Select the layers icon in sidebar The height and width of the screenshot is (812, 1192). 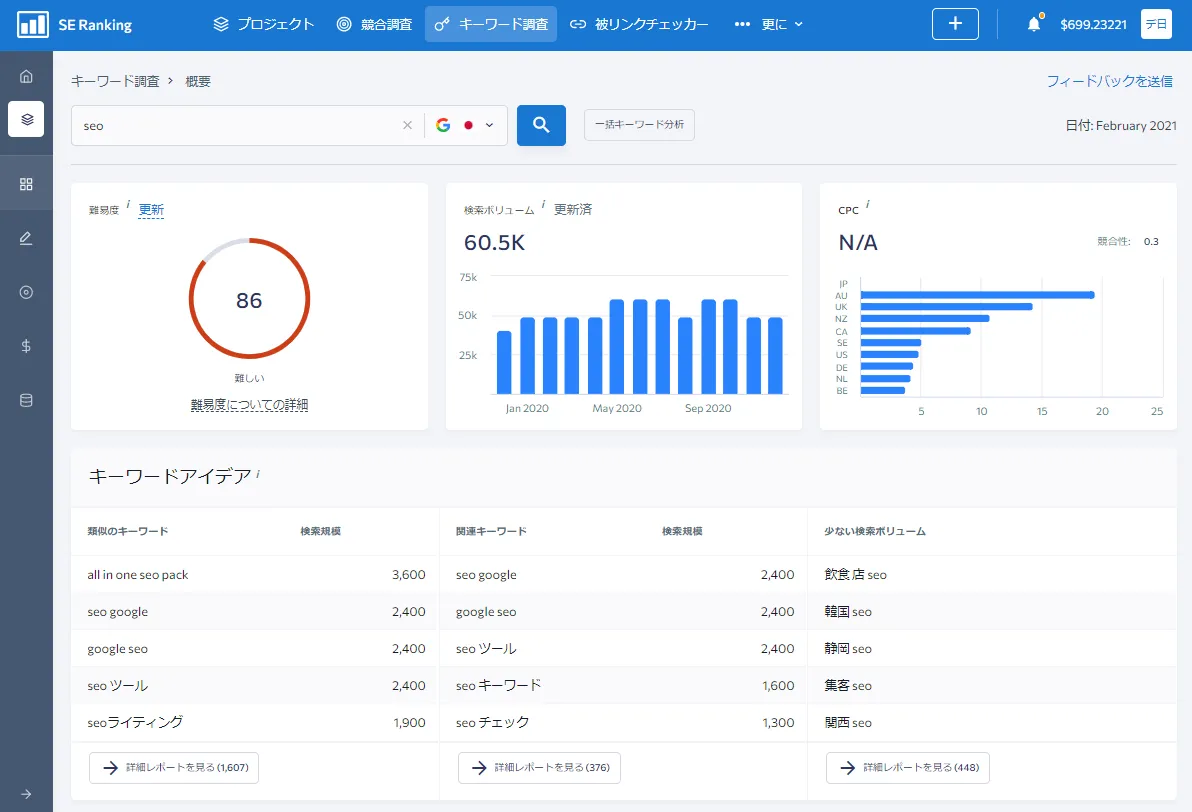(x=26, y=119)
